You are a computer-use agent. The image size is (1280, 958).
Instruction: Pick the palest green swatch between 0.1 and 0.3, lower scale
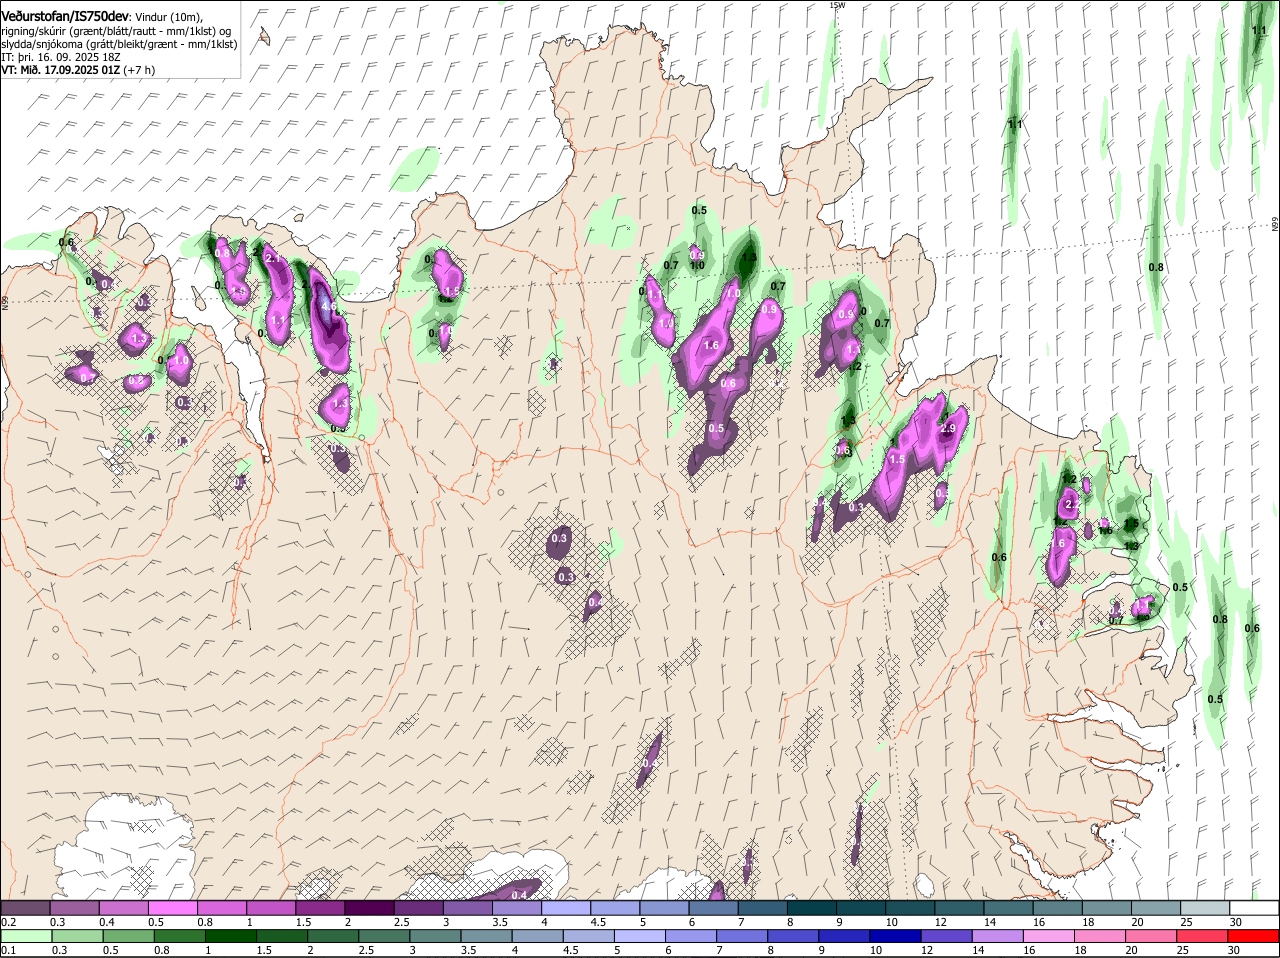(26, 937)
